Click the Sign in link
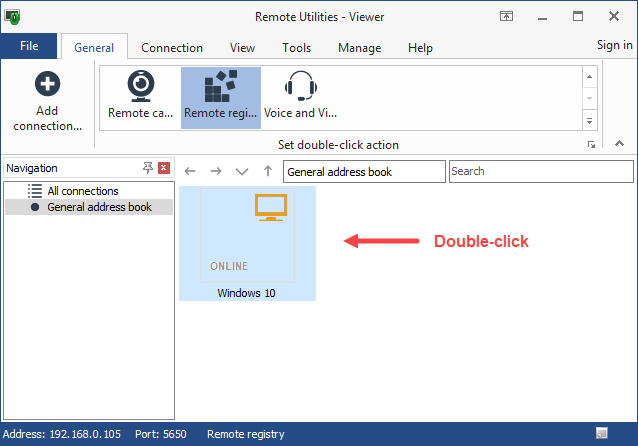The height and width of the screenshot is (446, 638). (614, 45)
